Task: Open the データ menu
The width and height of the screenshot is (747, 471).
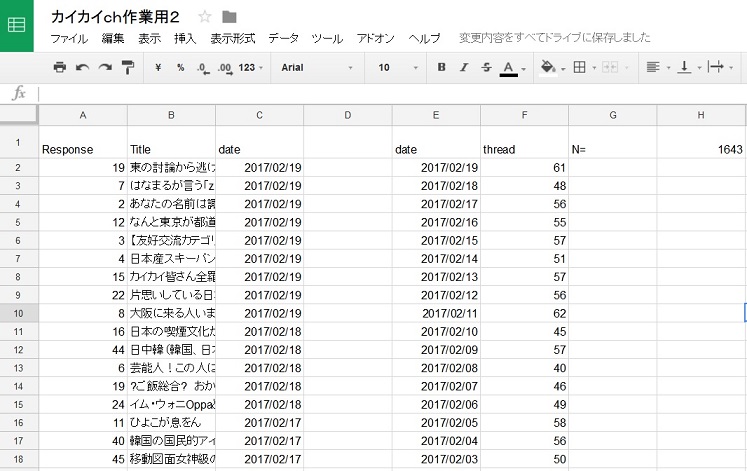Action: 283,38
